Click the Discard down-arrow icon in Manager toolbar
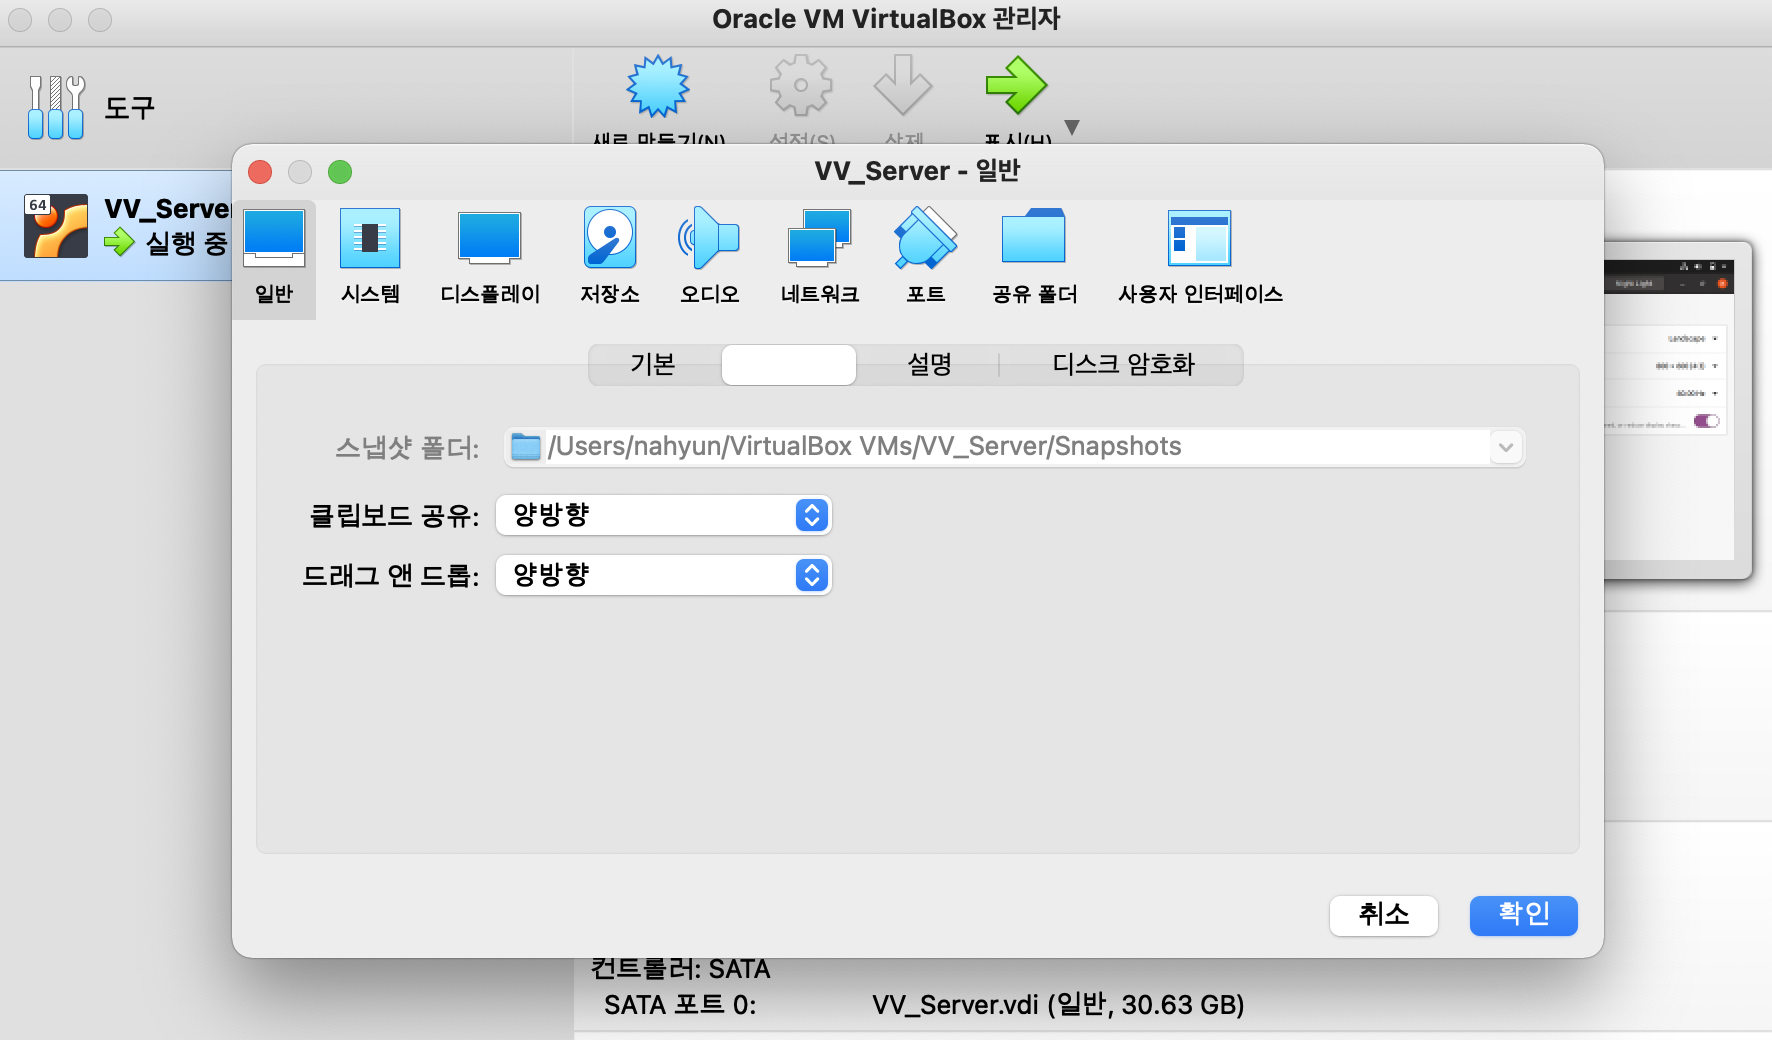The width and height of the screenshot is (1772, 1040). pos(903,86)
